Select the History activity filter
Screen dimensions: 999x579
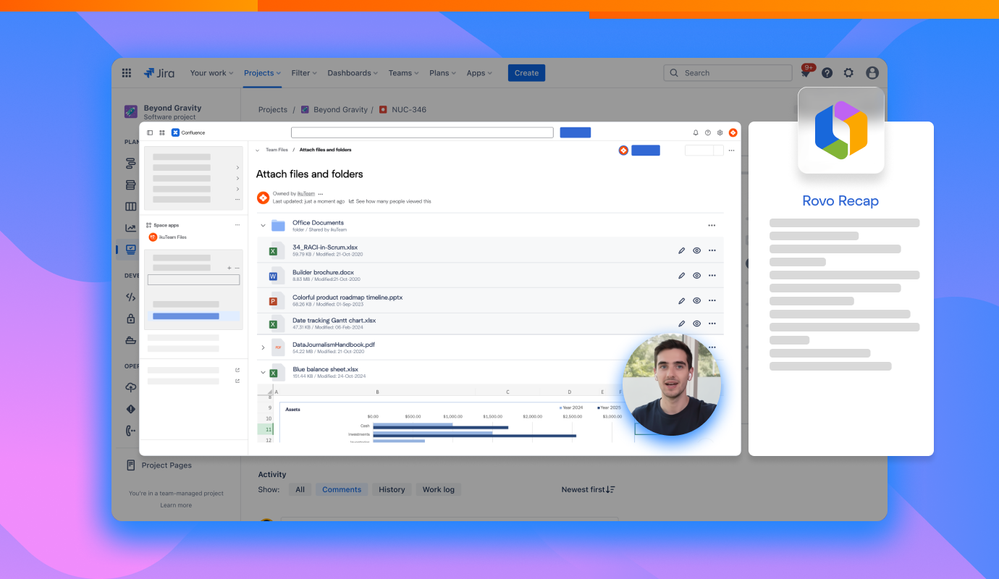tap(392, 489)
